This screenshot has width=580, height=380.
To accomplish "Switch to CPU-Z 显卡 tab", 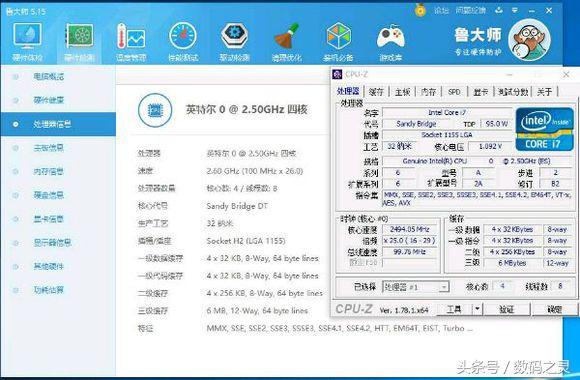I will pyautogui.click(x=480, y=91).
